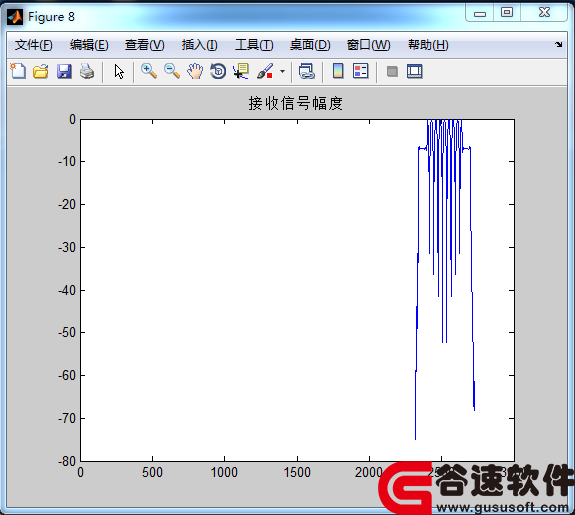Create a new figure with the toolbar icon
Image resolution: width=575 pixels, height=515 pixels.
click(x=18, y=71)
